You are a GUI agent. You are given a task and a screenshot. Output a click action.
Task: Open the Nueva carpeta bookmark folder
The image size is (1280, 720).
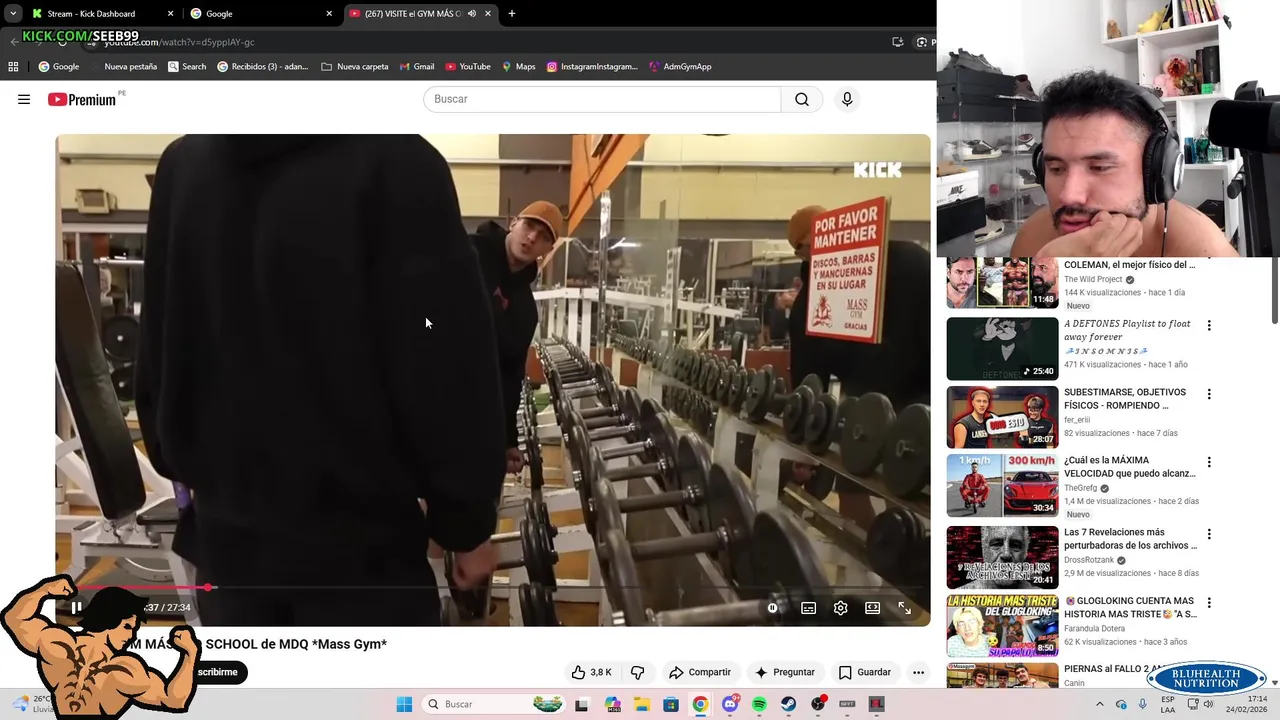pyautogui.click(x=355, y=67)
